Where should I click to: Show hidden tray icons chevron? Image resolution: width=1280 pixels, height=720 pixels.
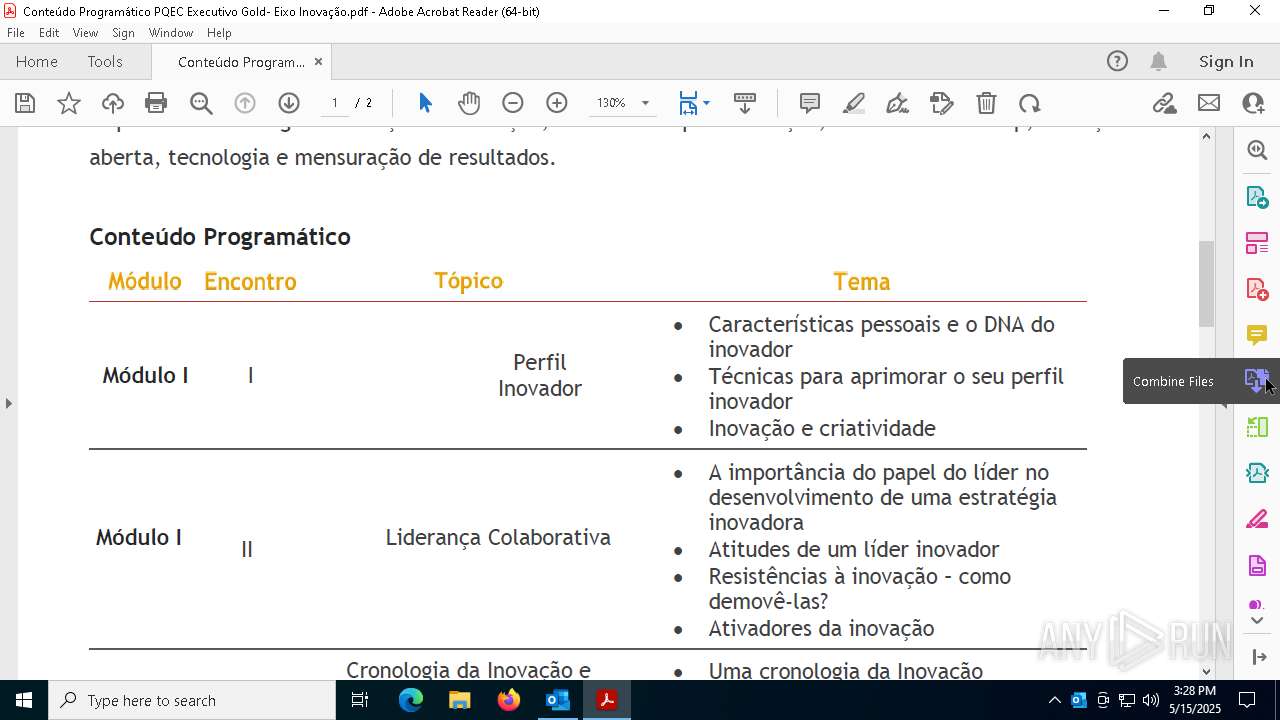pyautogui.click(x=1054, y=700)
